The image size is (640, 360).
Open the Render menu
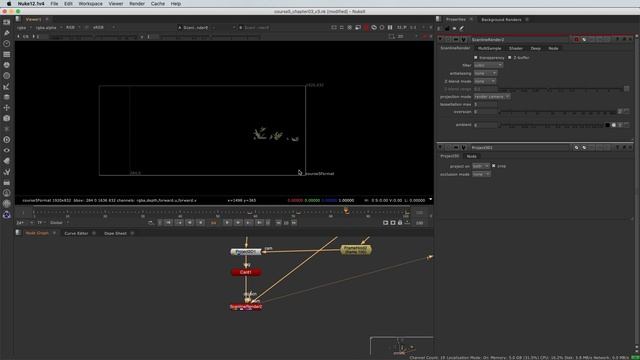(137, 4)
